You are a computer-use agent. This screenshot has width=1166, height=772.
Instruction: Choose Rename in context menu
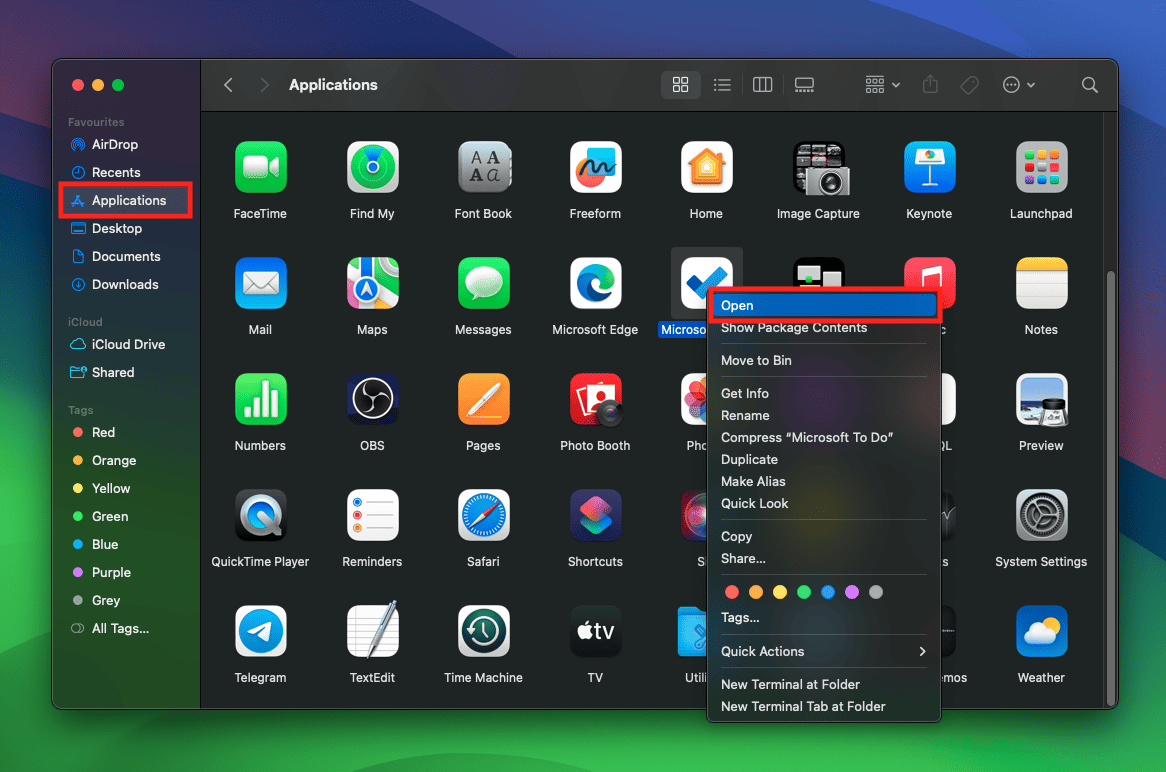823,416
